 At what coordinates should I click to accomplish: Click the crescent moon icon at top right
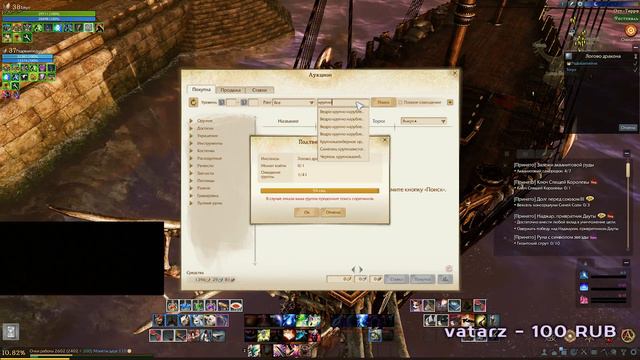(x=596, y=4)
